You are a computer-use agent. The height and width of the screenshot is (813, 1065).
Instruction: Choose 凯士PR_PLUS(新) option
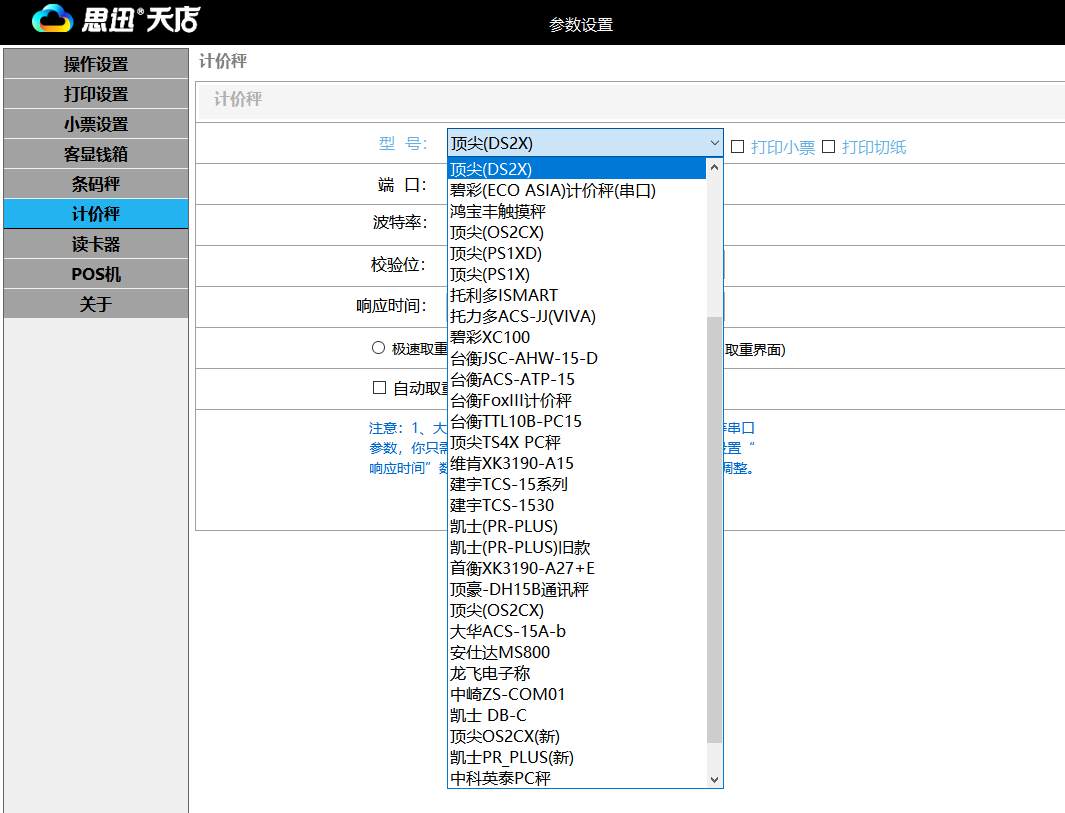[x=577, y=757]
